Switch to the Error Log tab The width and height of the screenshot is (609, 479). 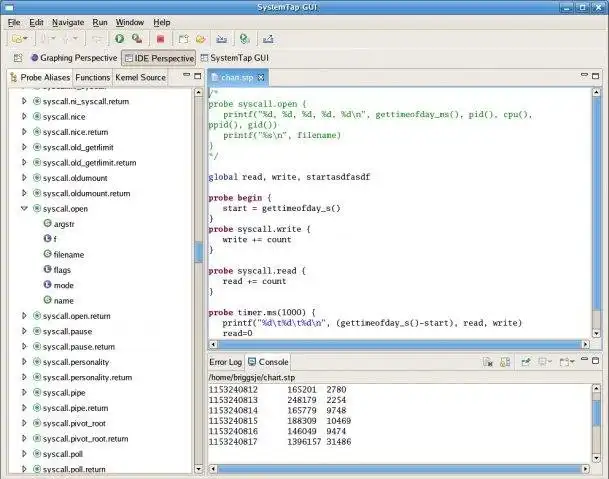(x=225, y=362)
